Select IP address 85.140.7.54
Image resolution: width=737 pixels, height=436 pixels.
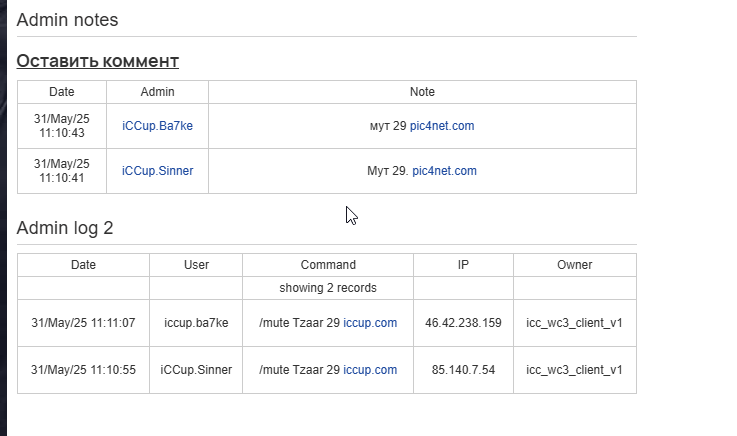click(x=463, y=370)
